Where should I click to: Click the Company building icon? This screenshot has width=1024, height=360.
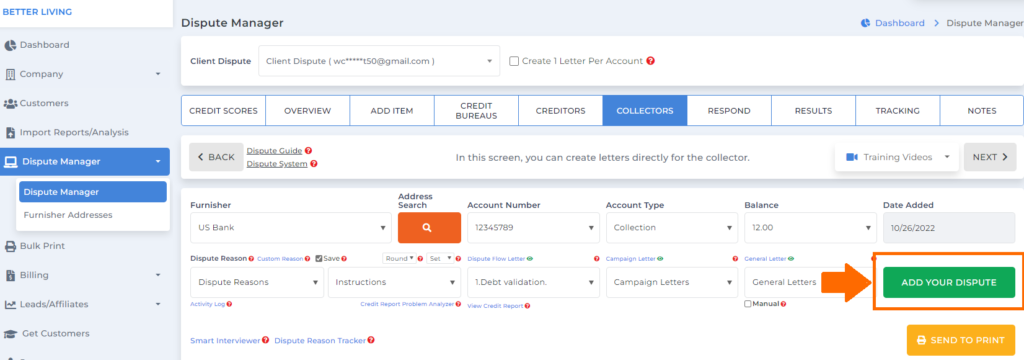click(10, 74)
